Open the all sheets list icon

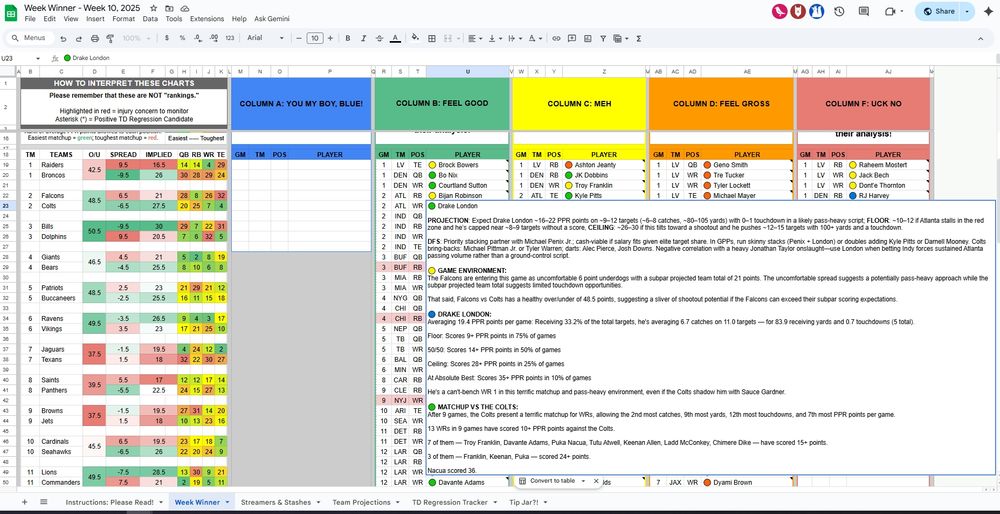[x=43, y=502]
